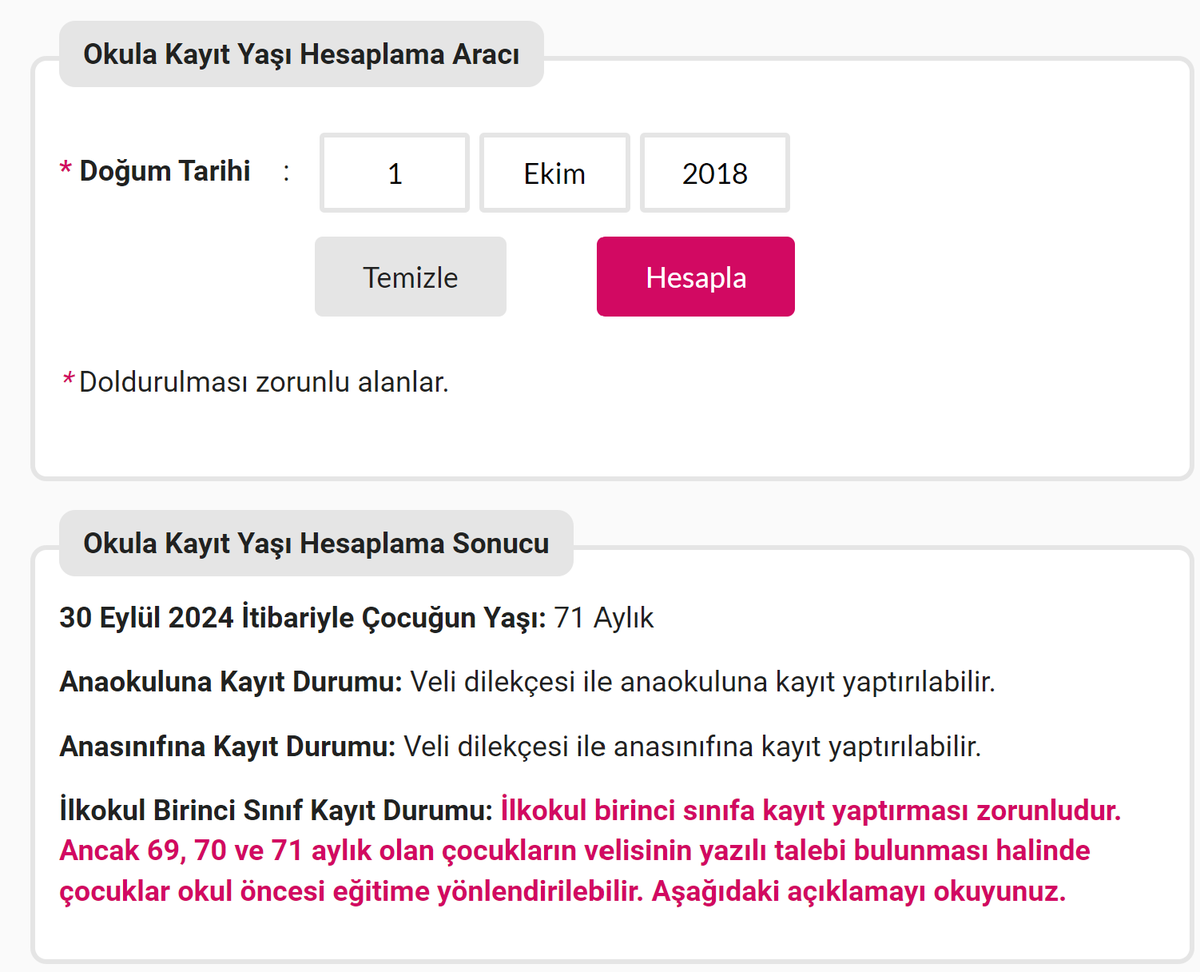The width and height of the screenshot is (1200, 972).
Task: Open the birth day dropdown showing 1
Action: pos(394,173)
